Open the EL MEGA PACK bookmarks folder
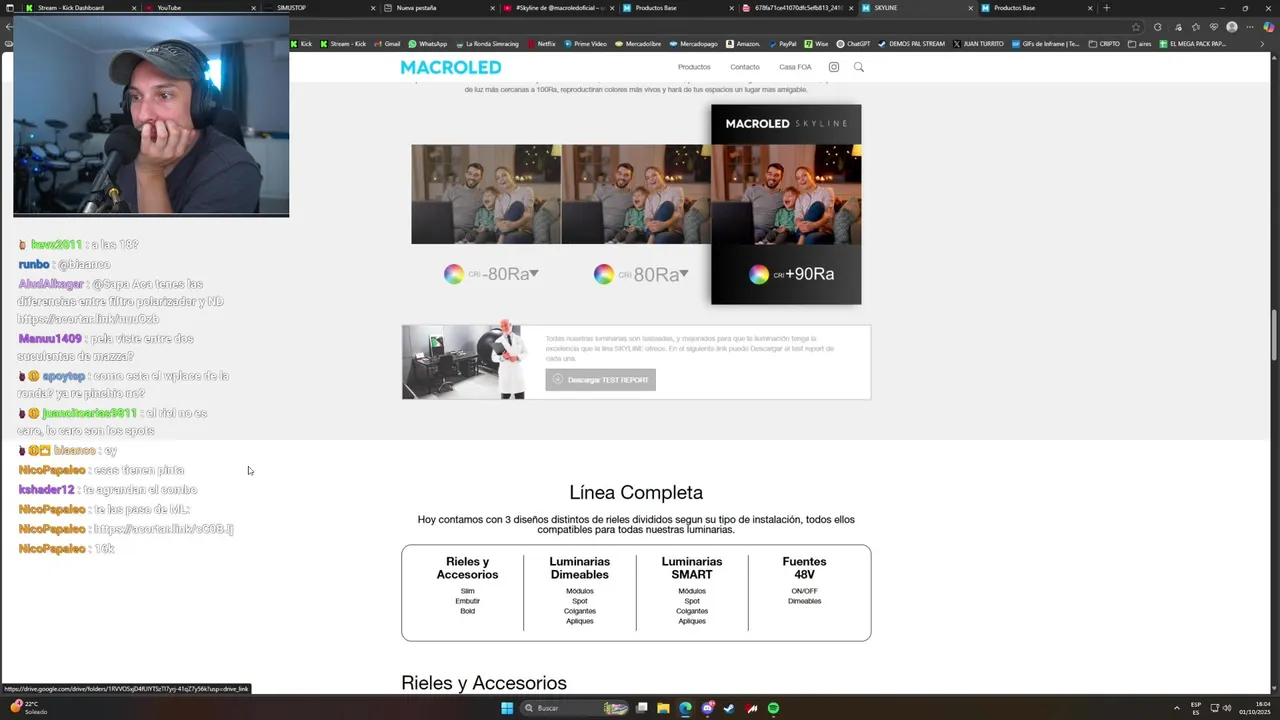 point(1193,44)
